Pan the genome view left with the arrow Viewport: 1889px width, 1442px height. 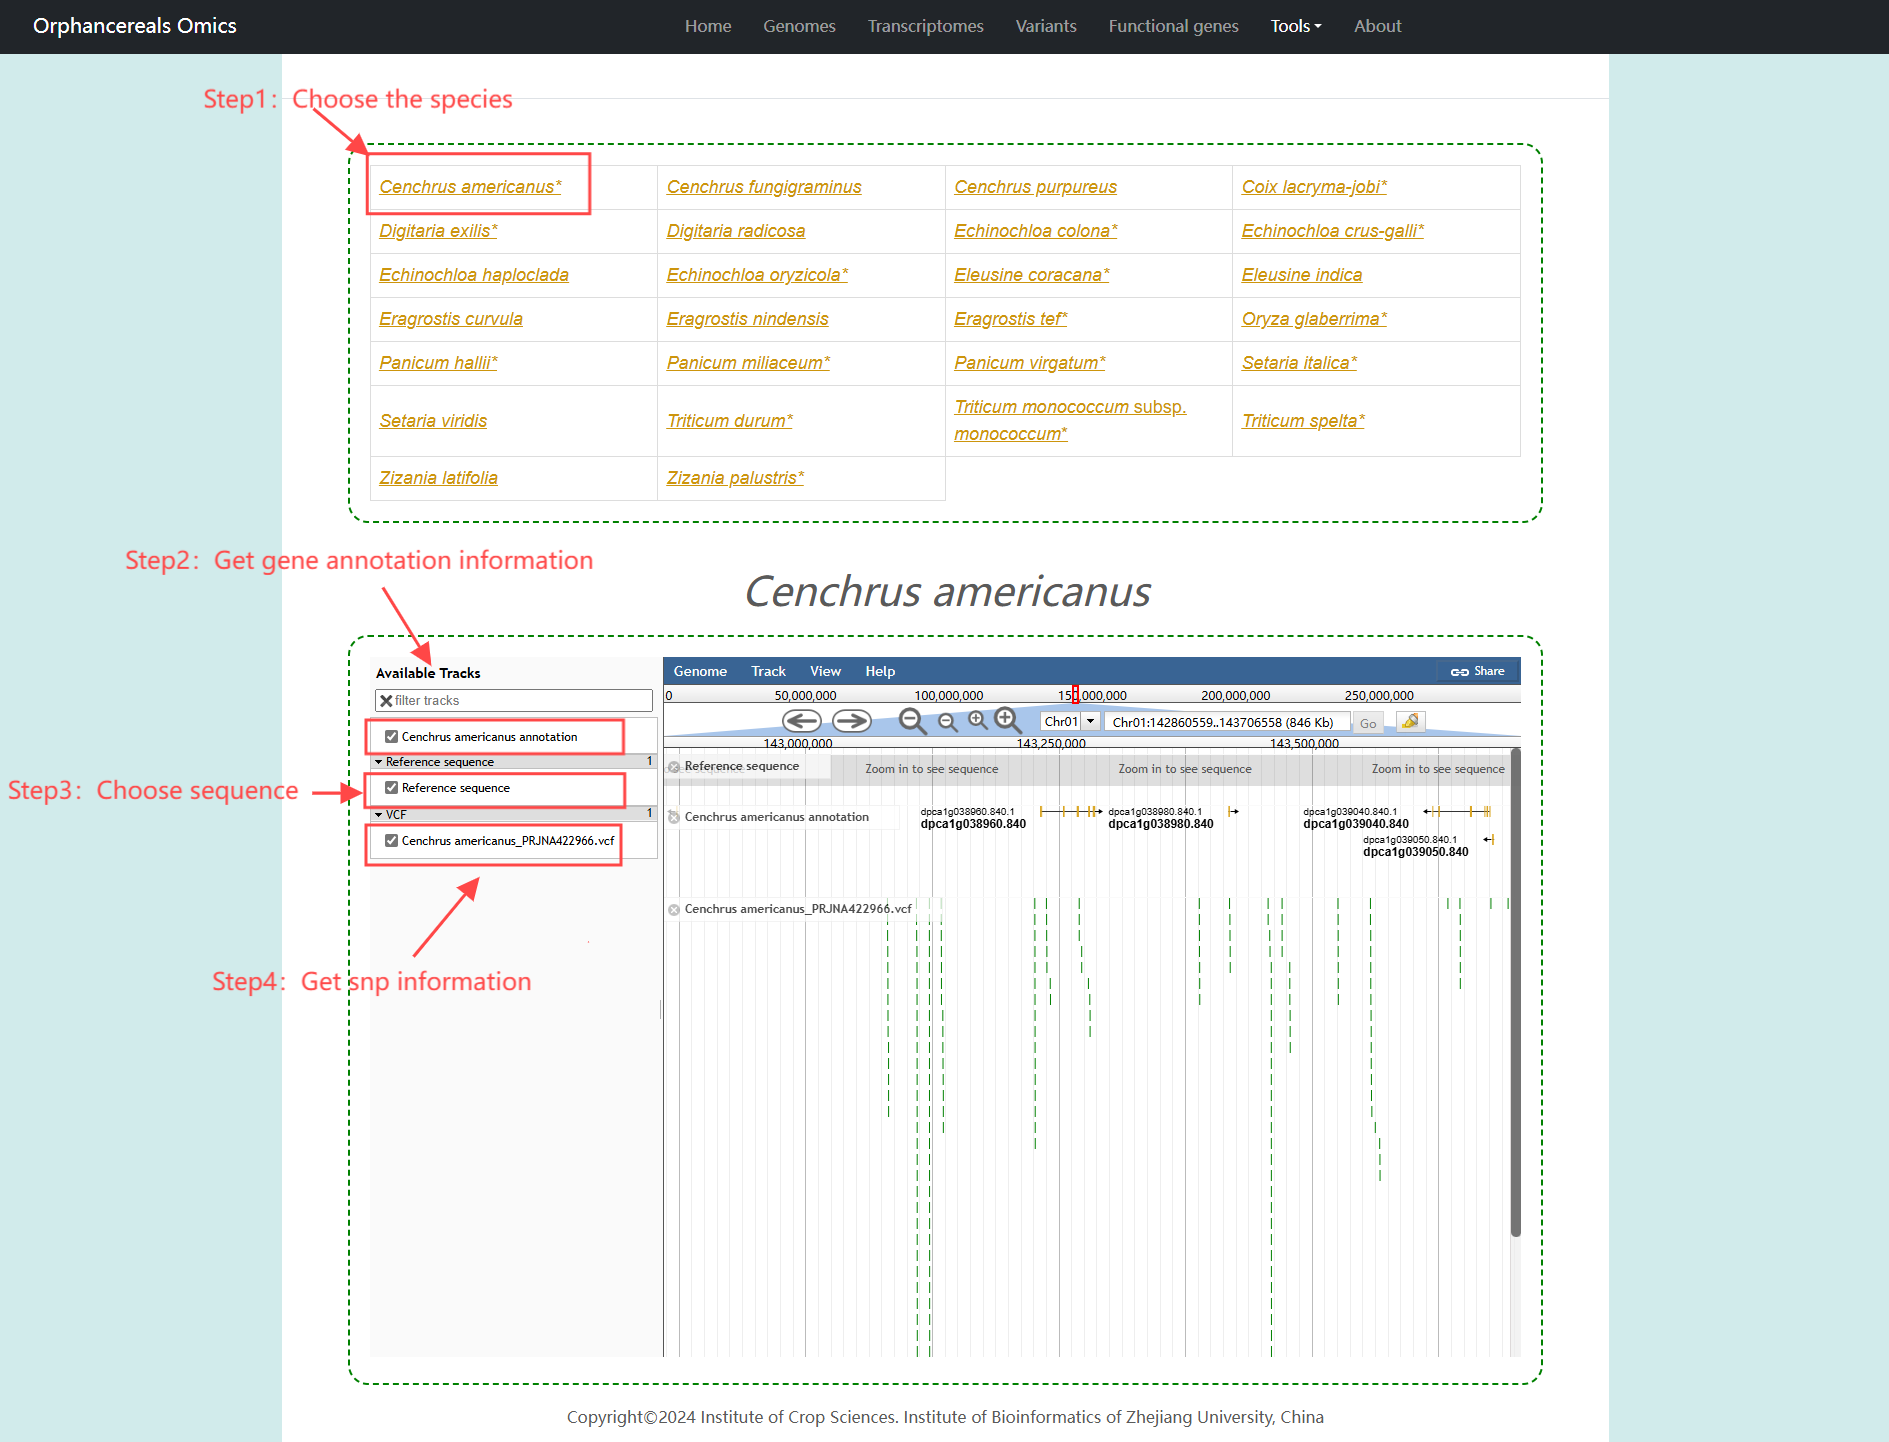tap(801, 721)
